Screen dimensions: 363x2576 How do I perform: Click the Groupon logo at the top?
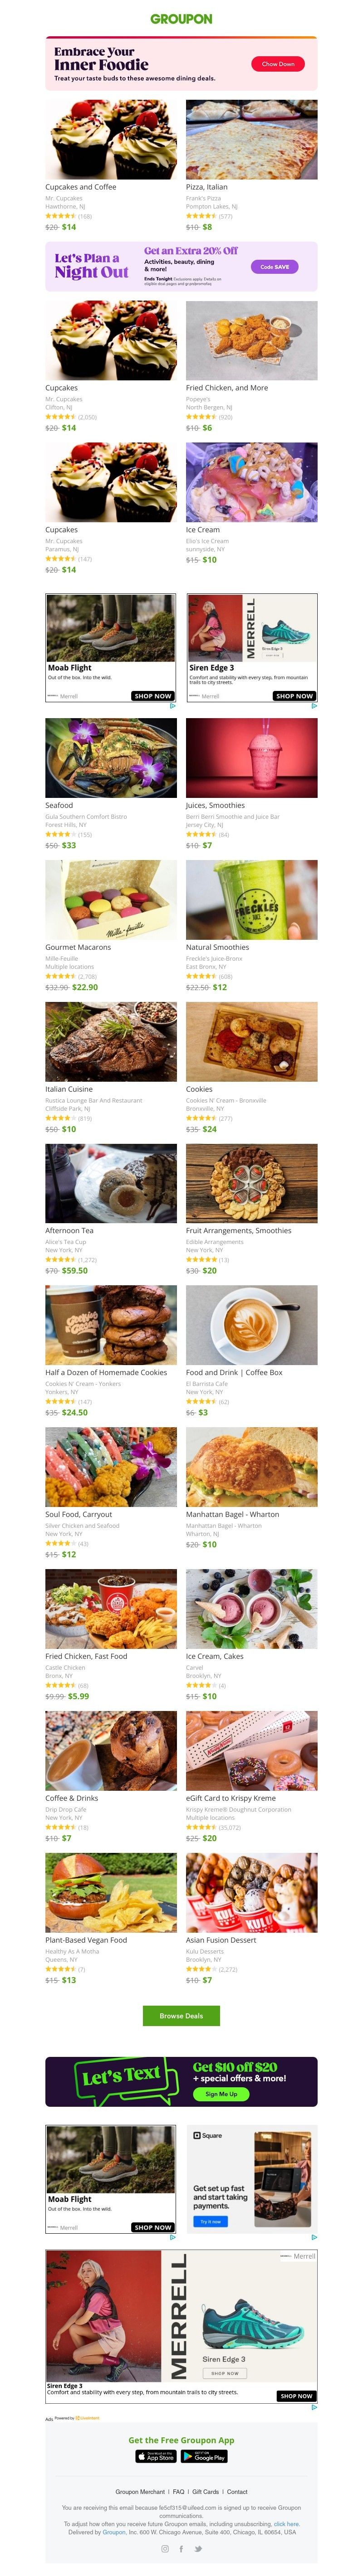(x=181, y=19)
